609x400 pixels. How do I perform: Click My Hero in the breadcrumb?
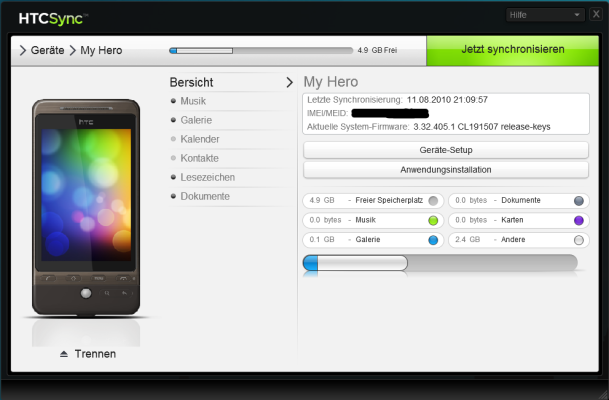point(101,50)
